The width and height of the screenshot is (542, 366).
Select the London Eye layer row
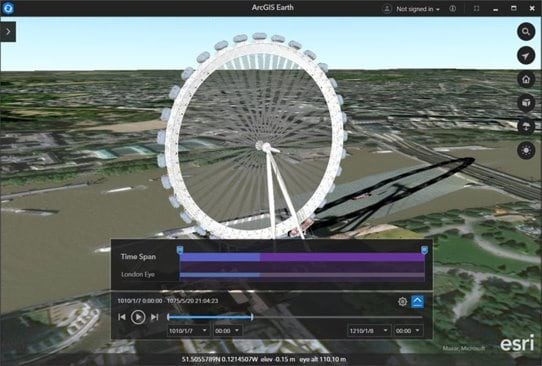point(271,274)
